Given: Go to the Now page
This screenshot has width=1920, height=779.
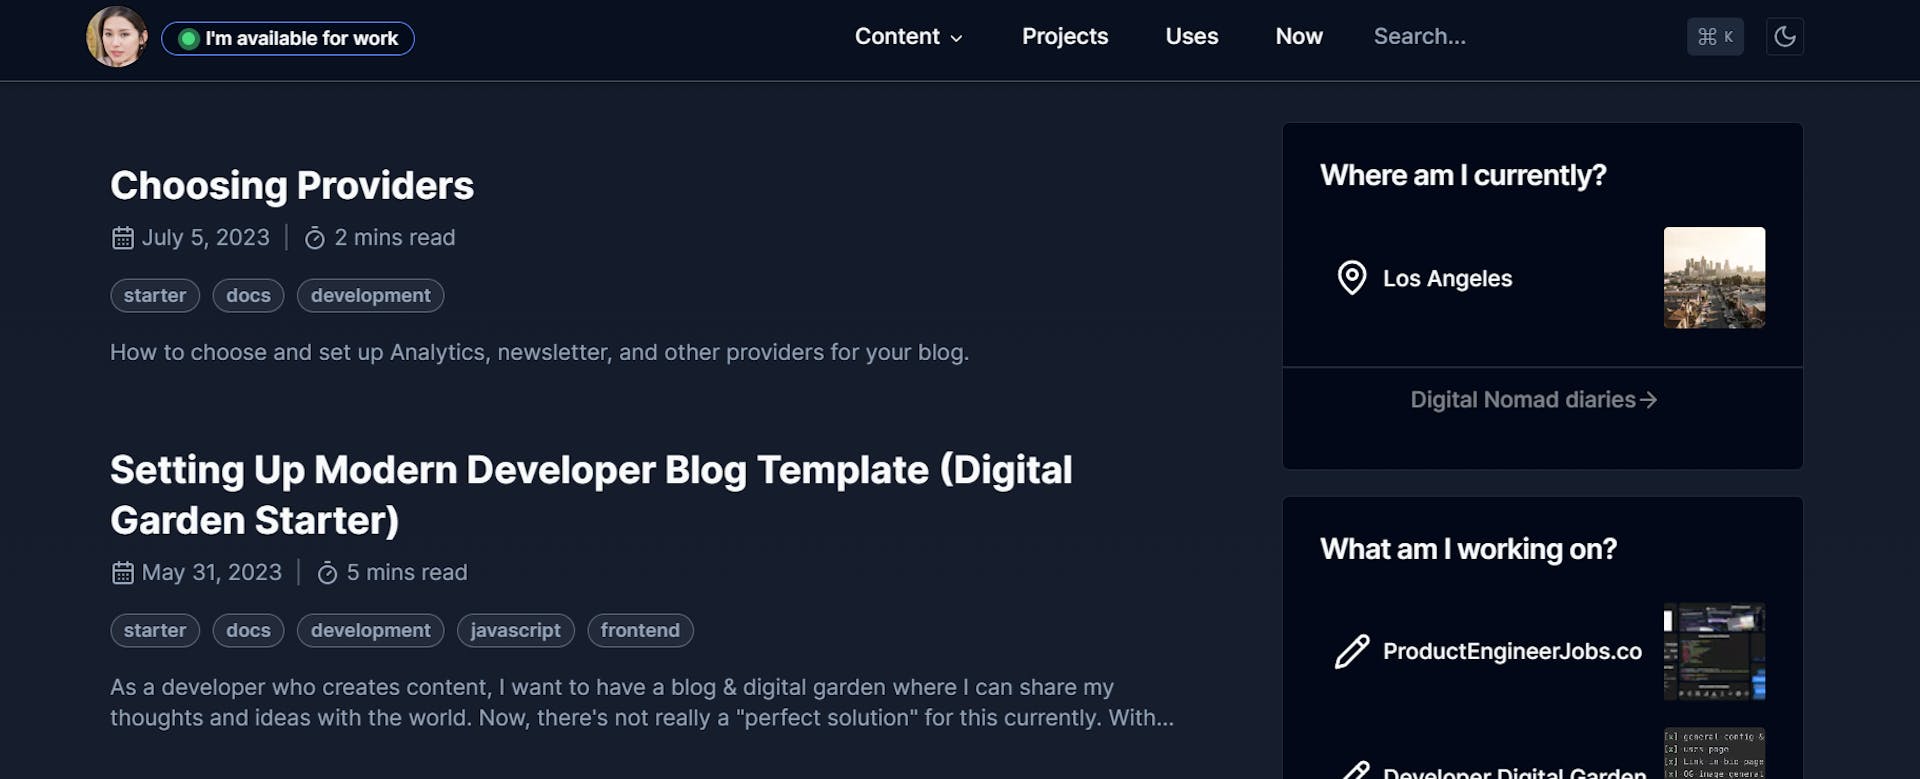Looking at the screenshot, I should tap(1298, 36).
